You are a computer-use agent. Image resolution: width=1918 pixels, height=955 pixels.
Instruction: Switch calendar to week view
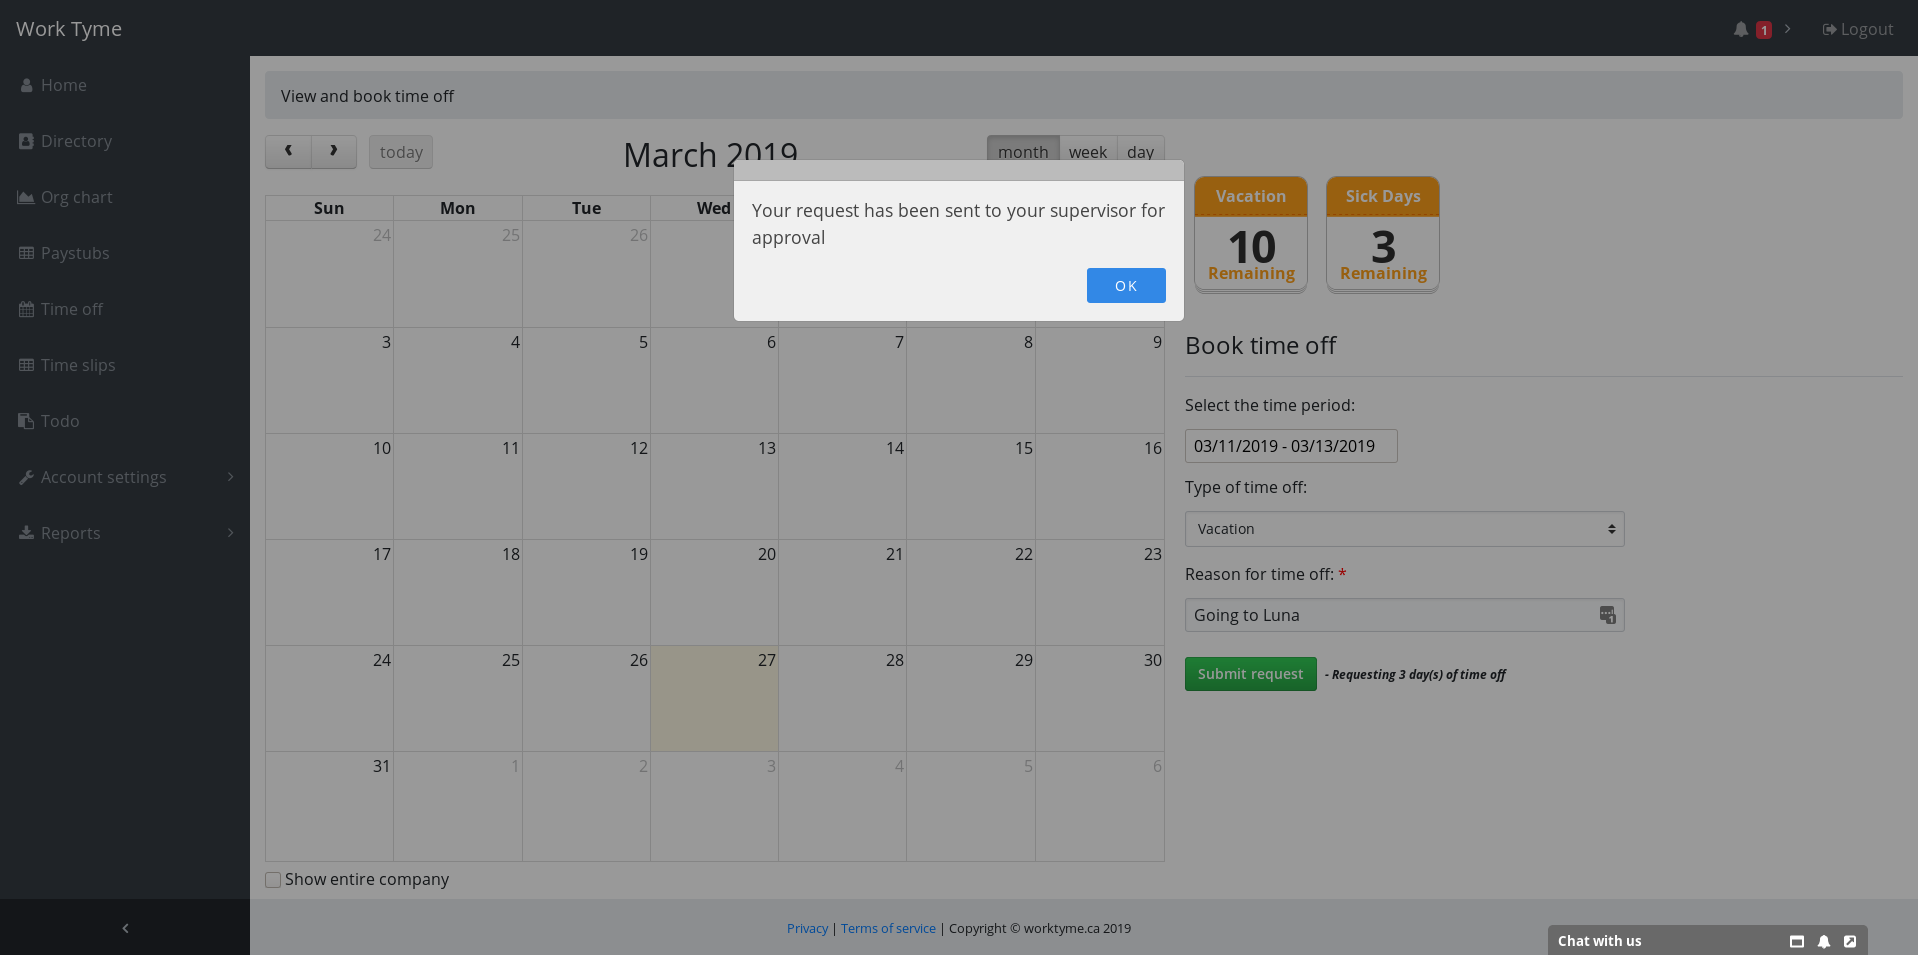1087,151
